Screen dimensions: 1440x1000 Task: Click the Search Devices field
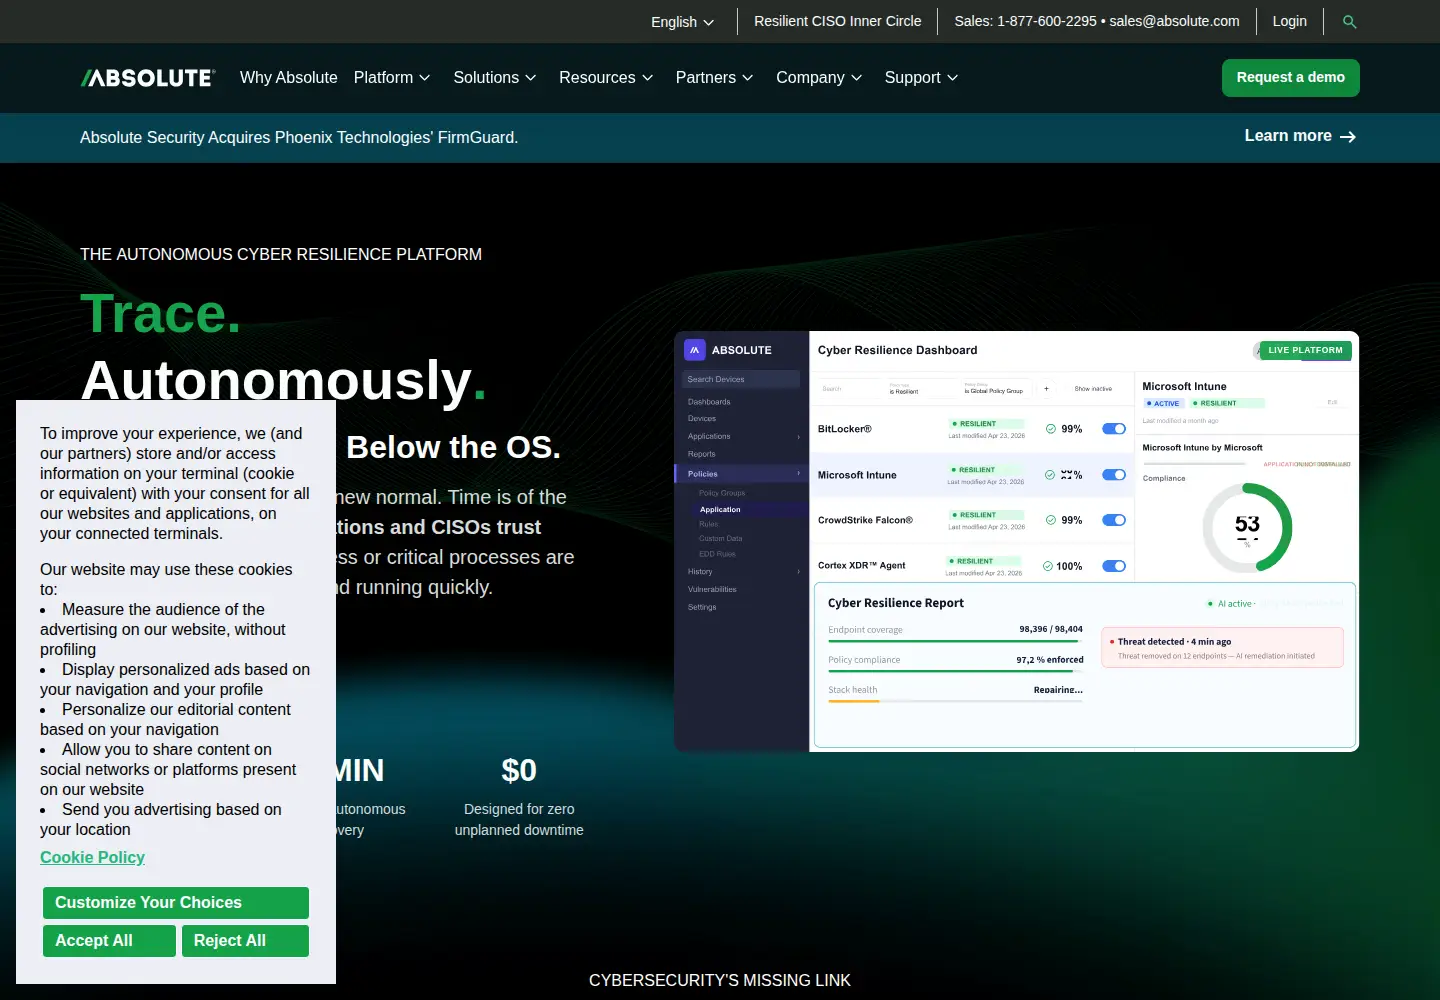pos(741,379)
